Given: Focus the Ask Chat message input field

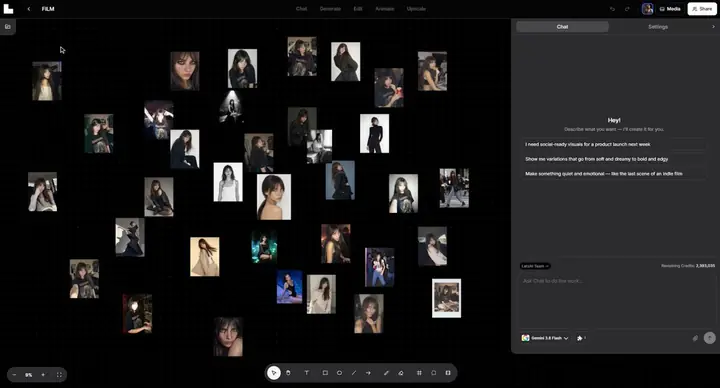Looking at the screenshot, I should tap(617, 301).
